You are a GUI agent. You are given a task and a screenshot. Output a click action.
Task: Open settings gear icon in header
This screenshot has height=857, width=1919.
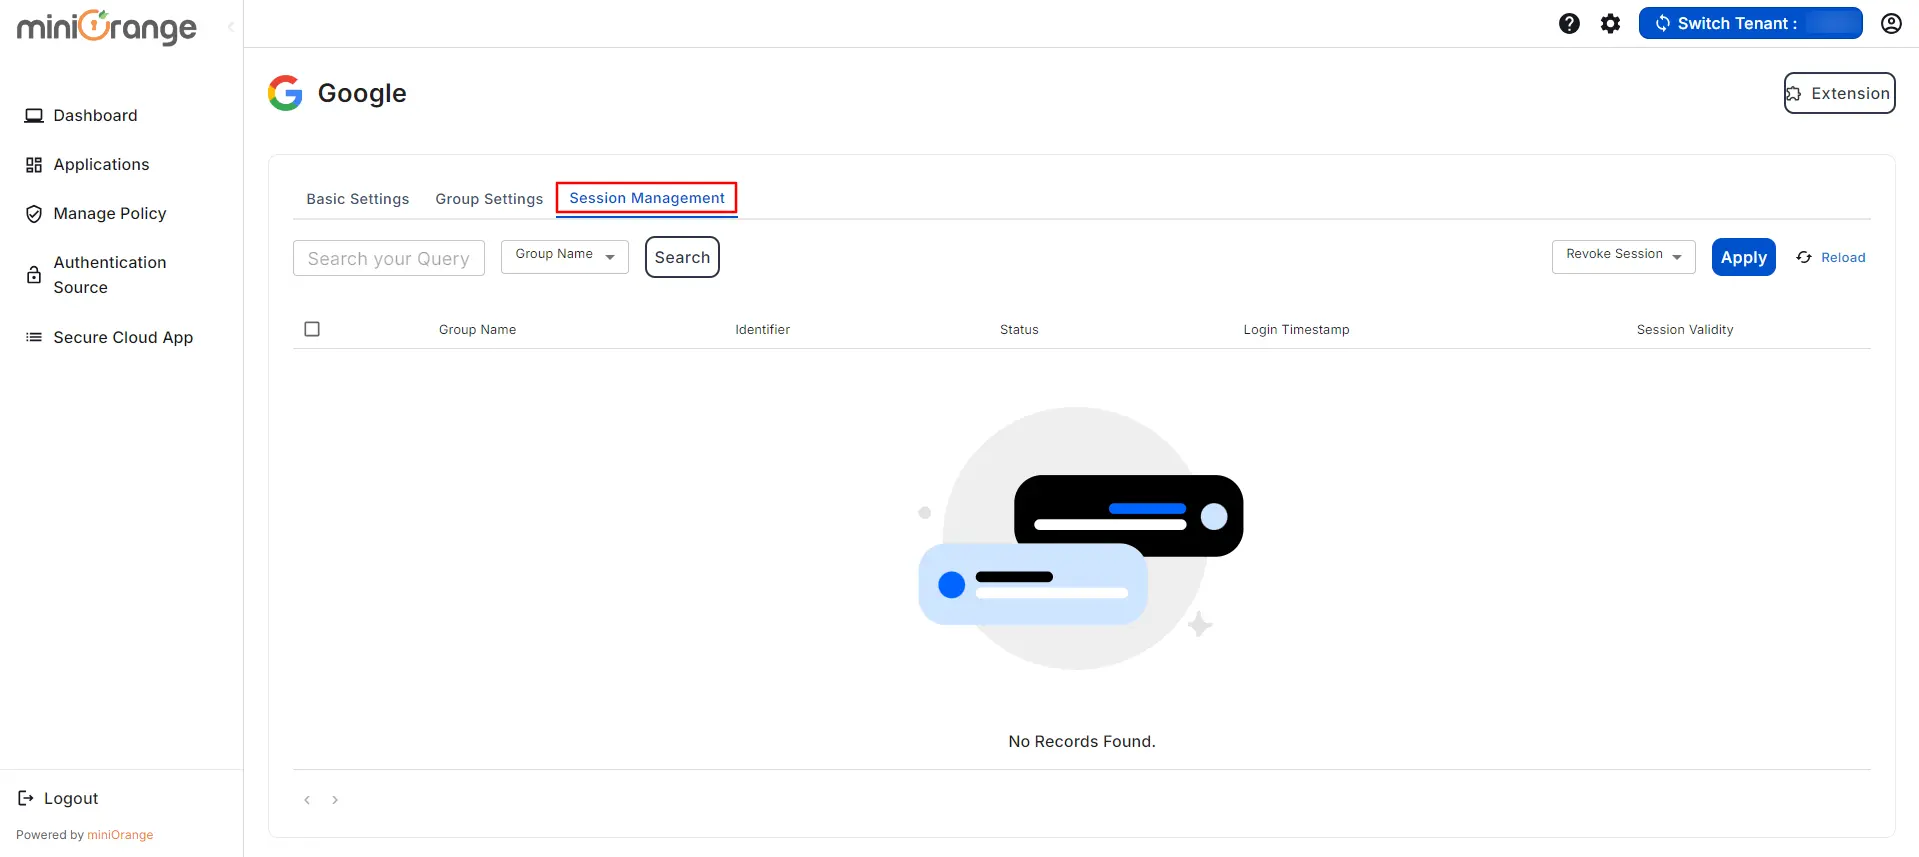1610,23
